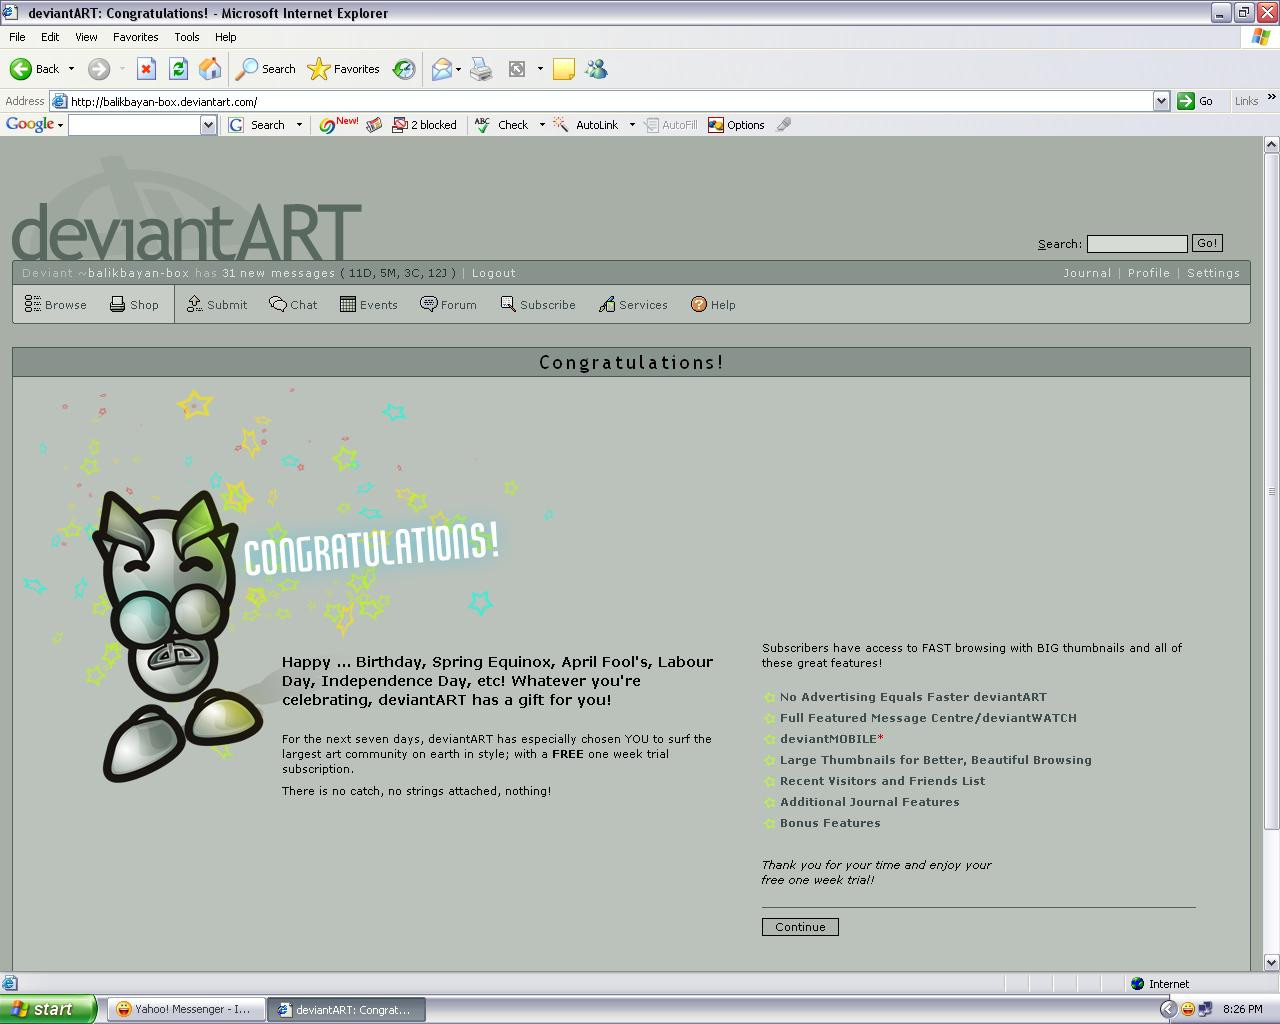Open the deviantART Help page
Viewport: 1280px width, 1024px height.
click(713, 305)
